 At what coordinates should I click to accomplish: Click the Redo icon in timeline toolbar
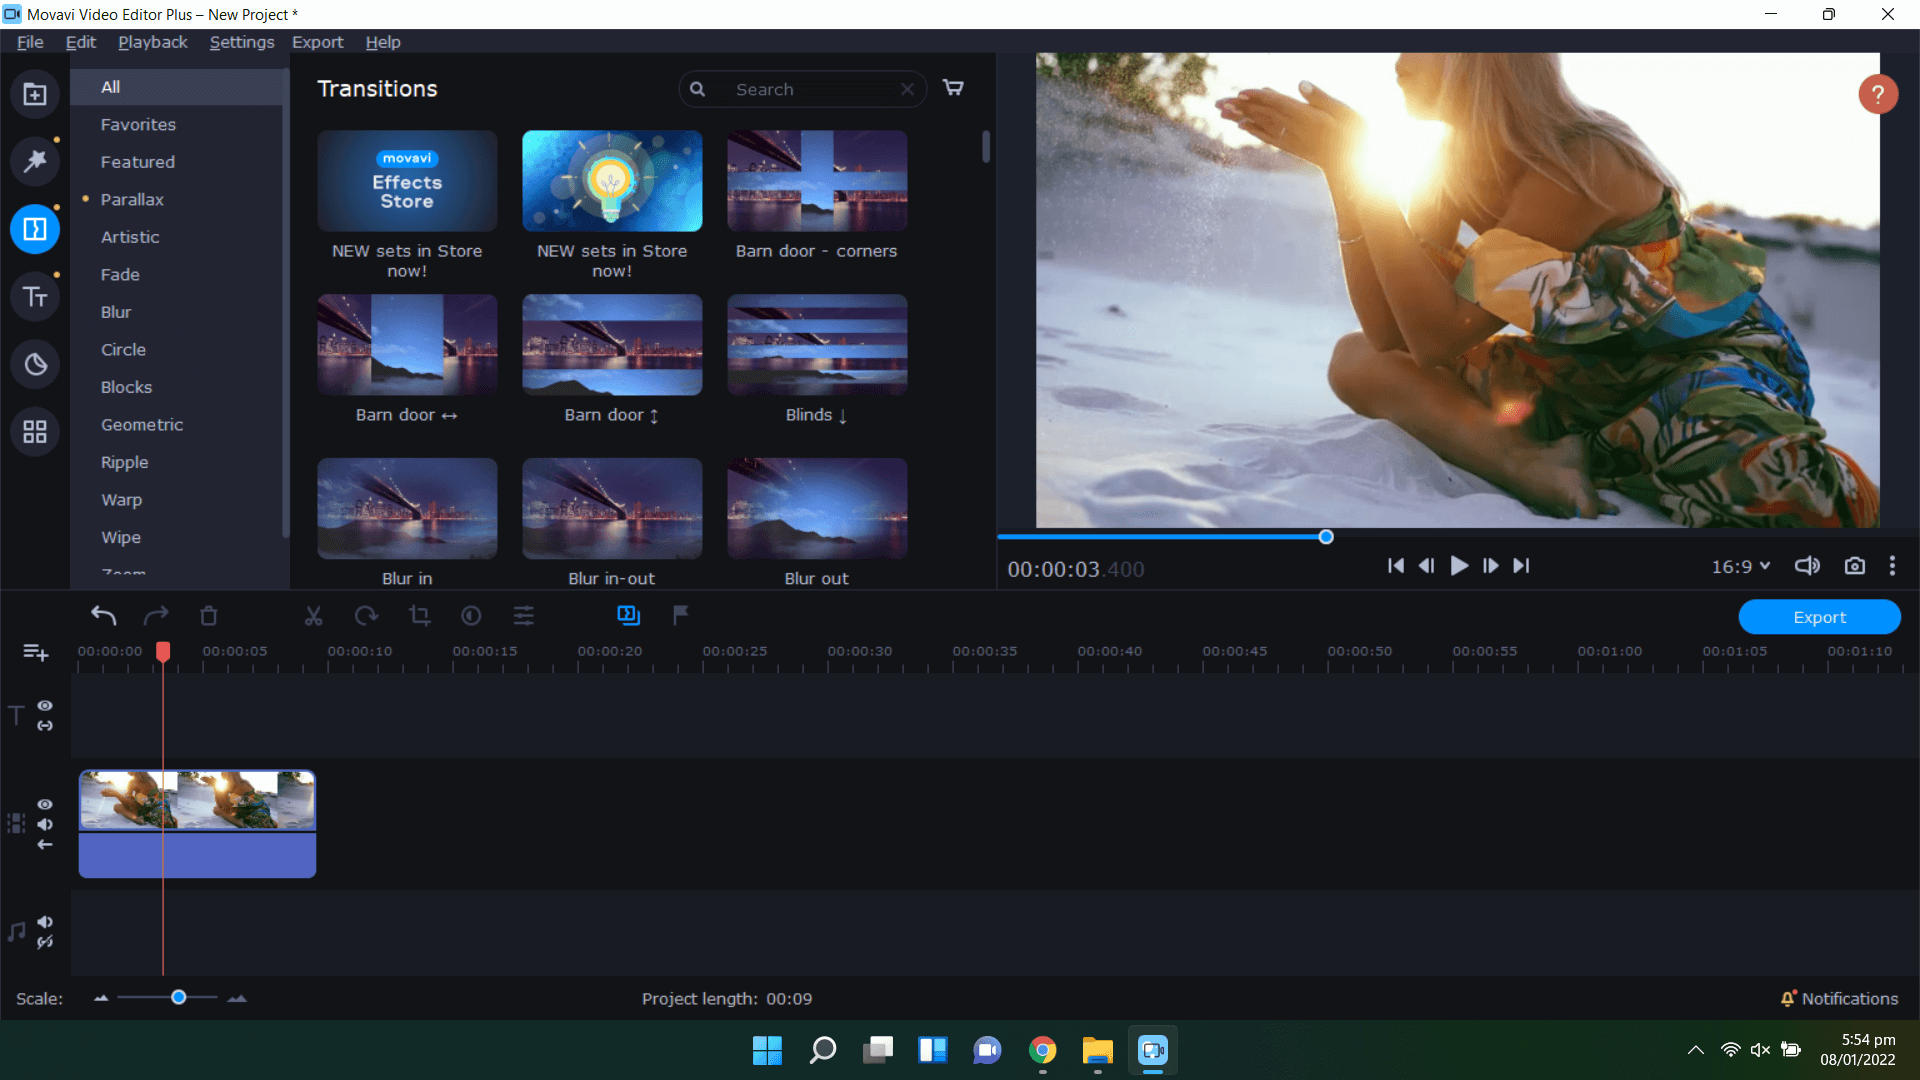pyautogui.click(x=156, y=615)
